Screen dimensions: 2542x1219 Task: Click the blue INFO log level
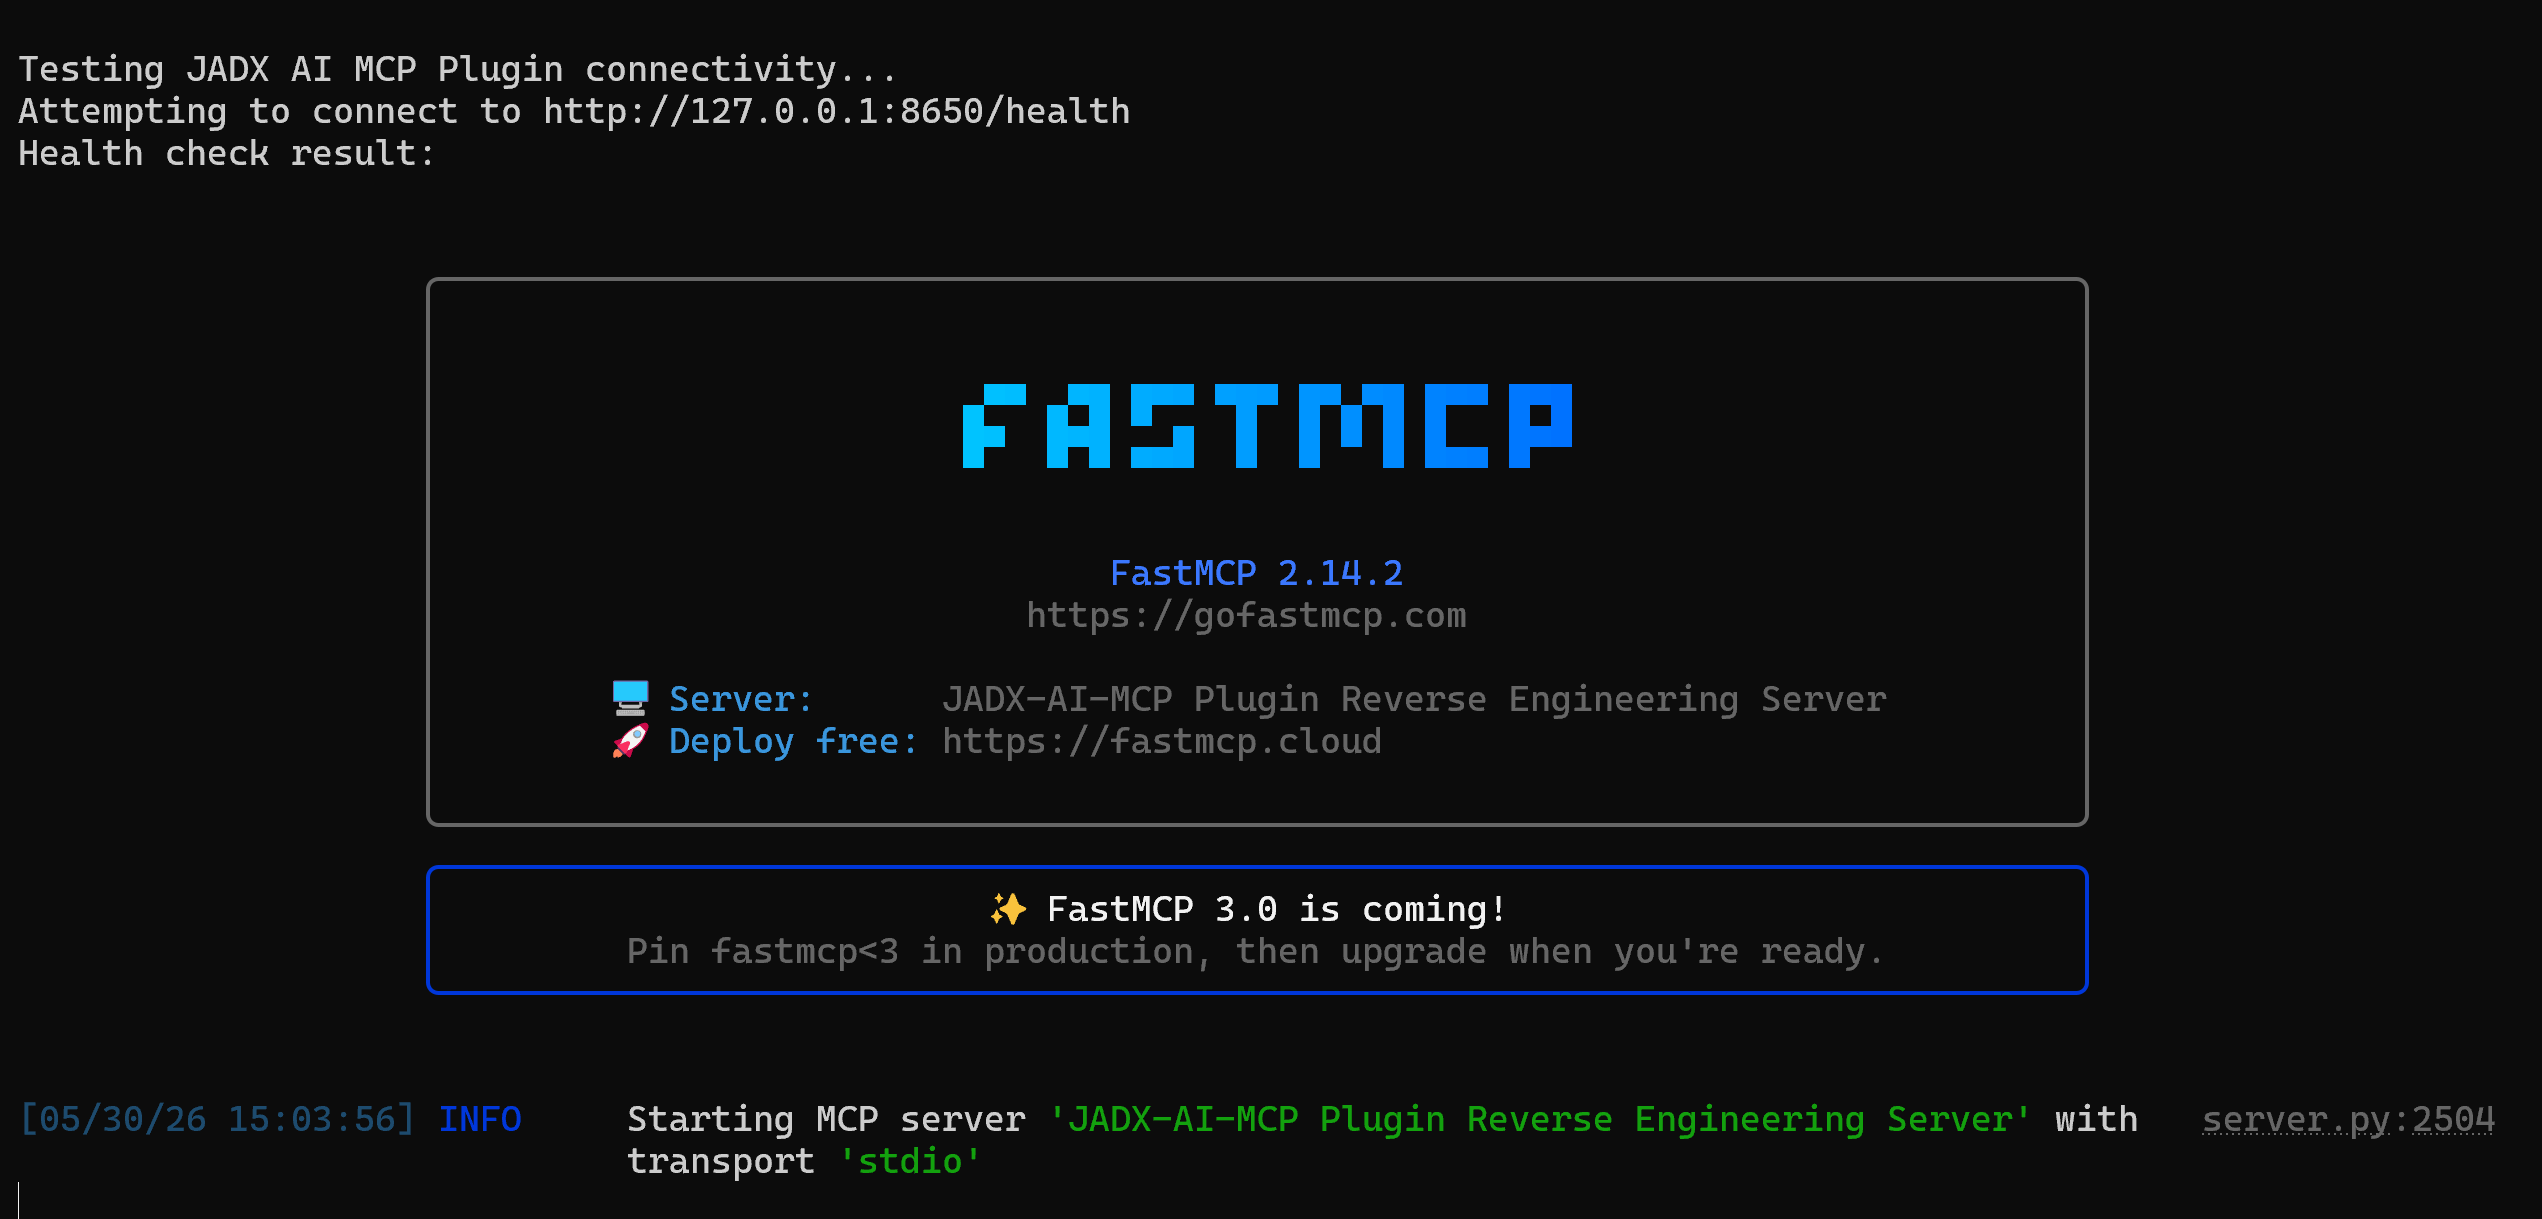click(x=480, y=1119)
